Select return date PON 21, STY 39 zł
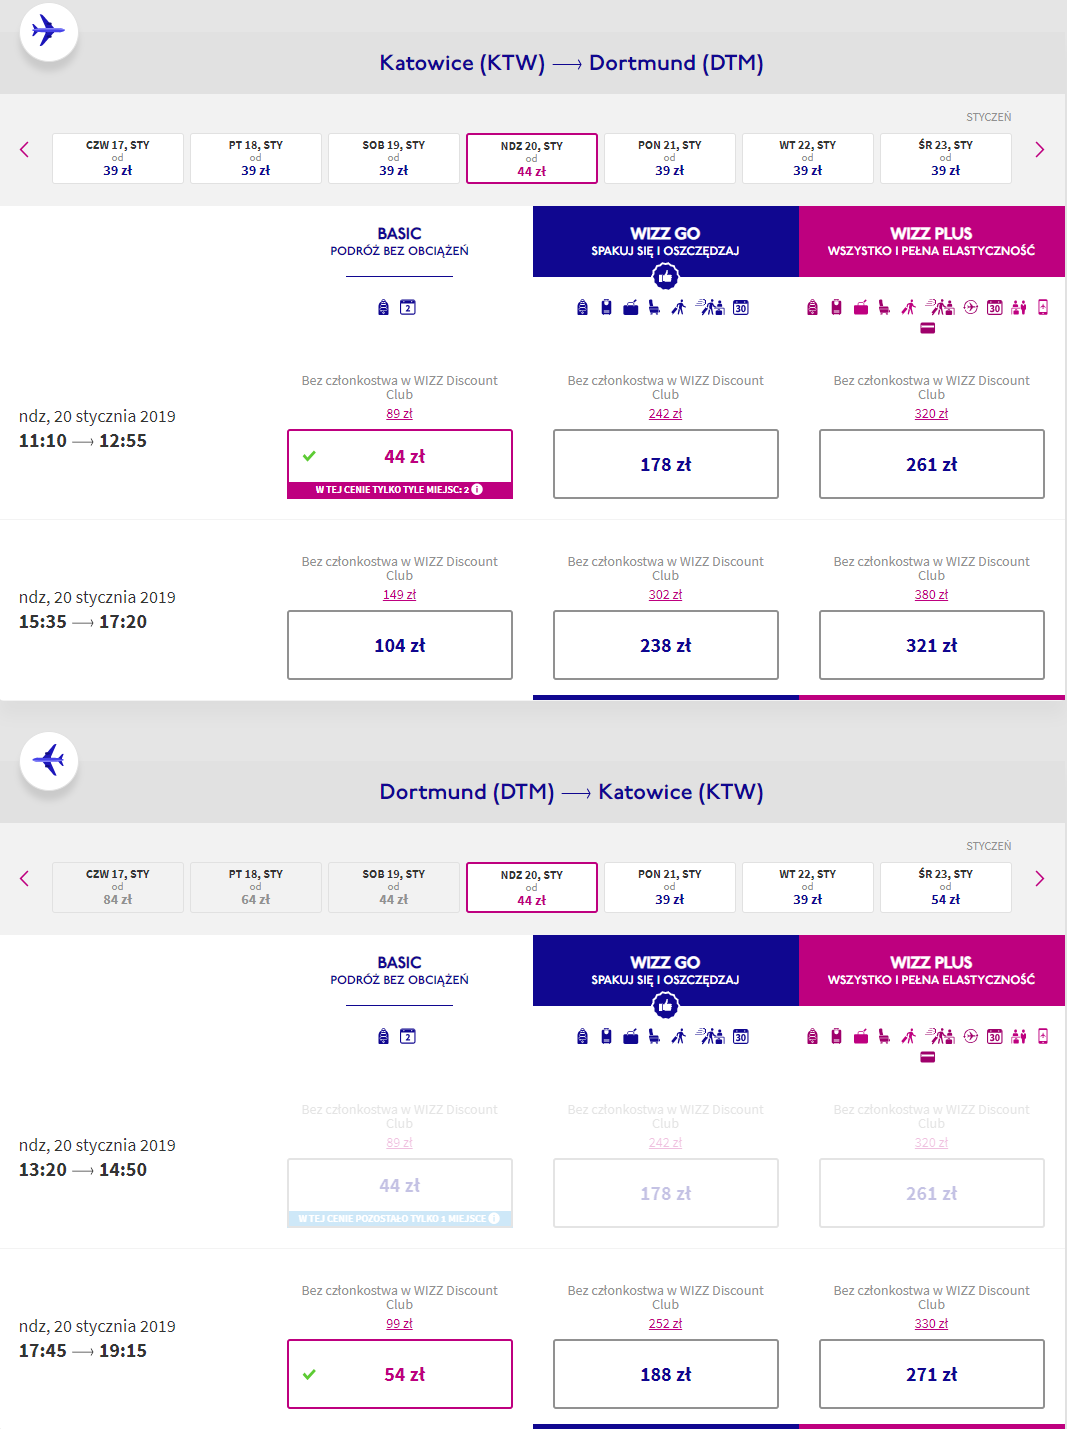Screen dimensions: 1067x1429 tap(670, 887)
